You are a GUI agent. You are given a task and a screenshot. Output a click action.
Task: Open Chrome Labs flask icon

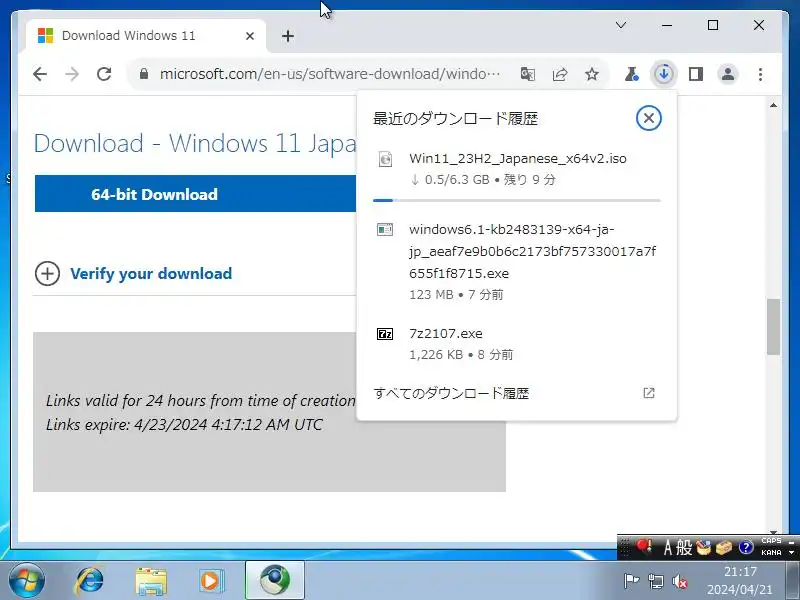point(632,74)
